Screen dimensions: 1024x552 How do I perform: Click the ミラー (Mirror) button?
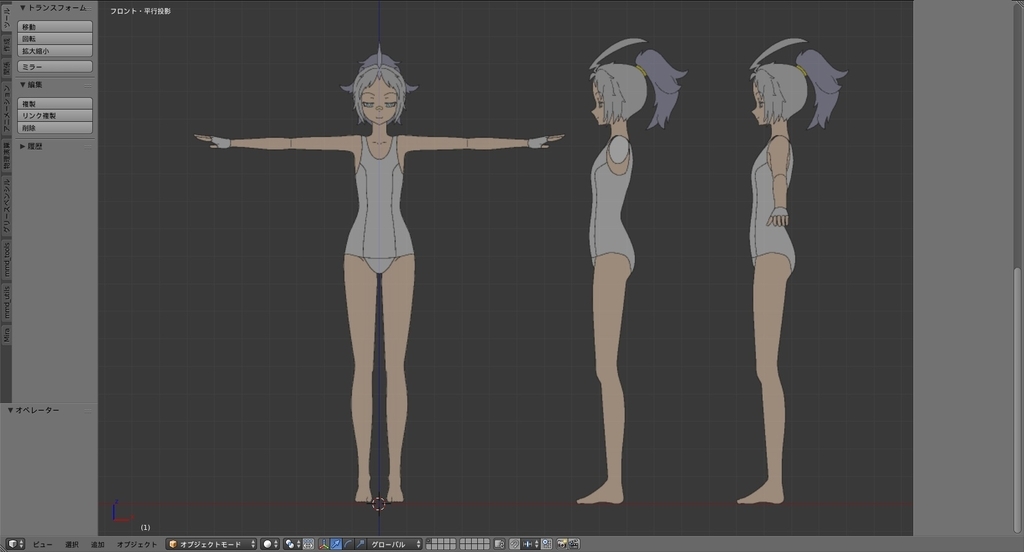(x=55, y=67)
